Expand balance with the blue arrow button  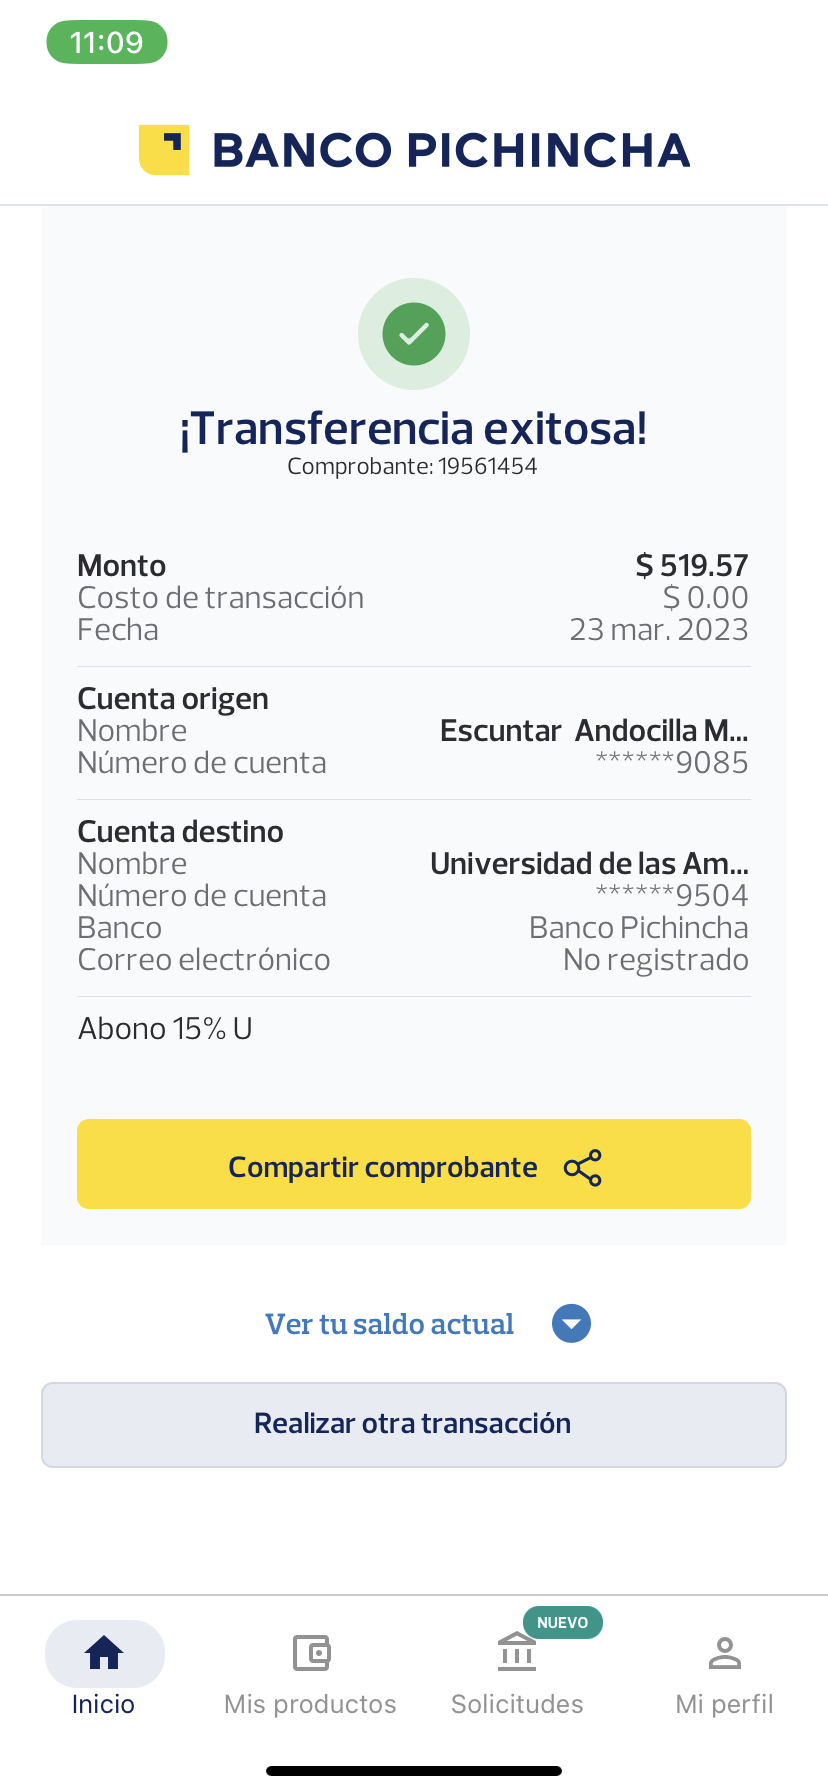pos(571,1324)
